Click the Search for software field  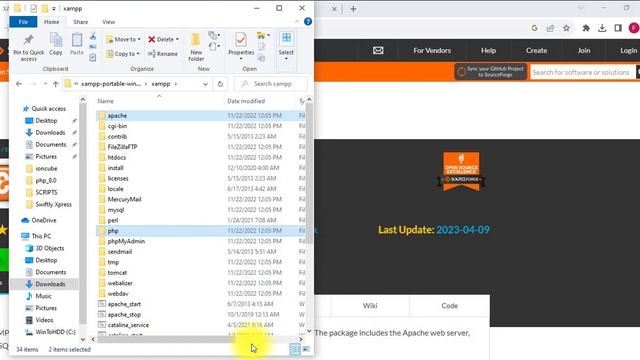tap(582, 72)
